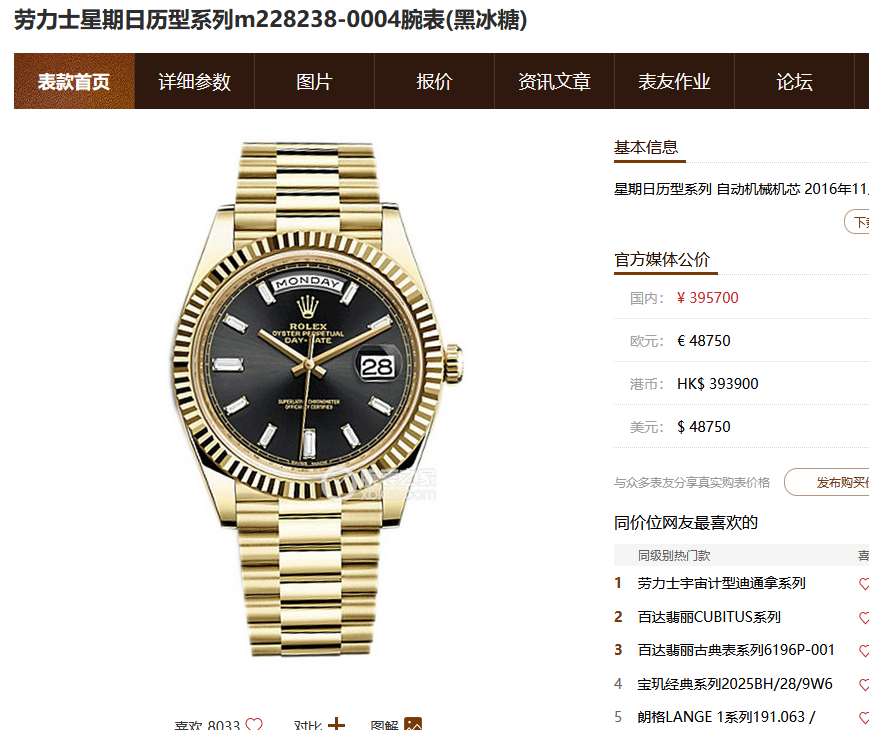Open 劳力士宇宙计型迪通拿系列 link
The height and width of the screenshot is (730, 869).
coord(722,583)
